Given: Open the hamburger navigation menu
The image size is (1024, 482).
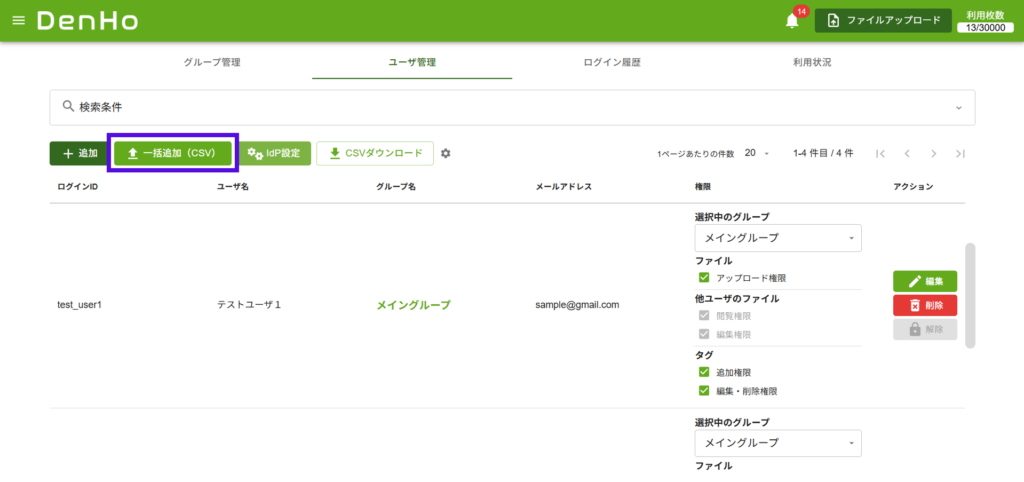Looking at the screenshot, I should [x=18, y=21].
